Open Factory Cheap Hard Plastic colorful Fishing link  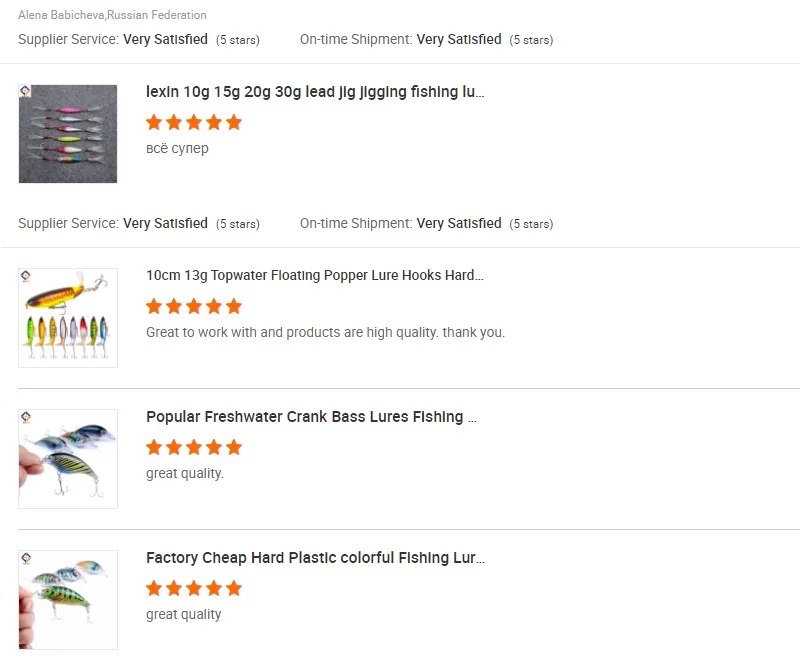click(x=315, y=558)
